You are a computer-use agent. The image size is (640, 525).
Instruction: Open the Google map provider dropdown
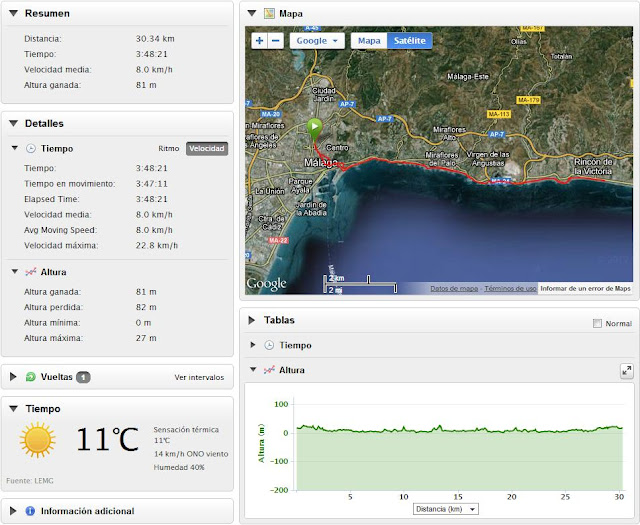tap(317, 41)
